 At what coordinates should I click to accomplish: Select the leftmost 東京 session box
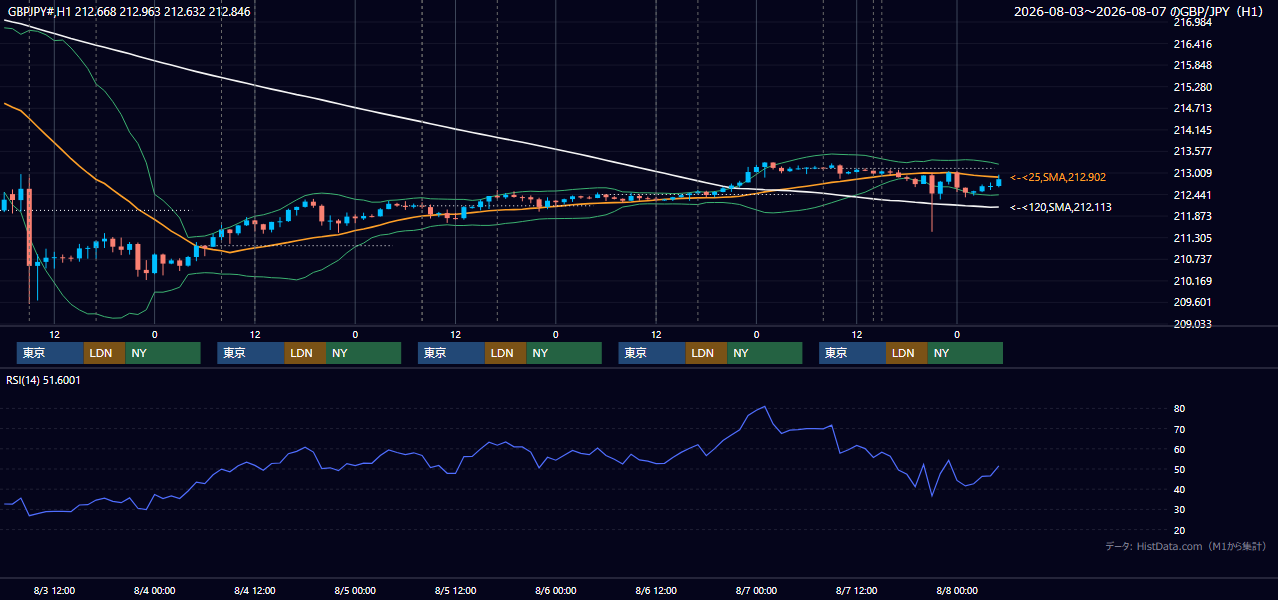click(x=50, y=353)
